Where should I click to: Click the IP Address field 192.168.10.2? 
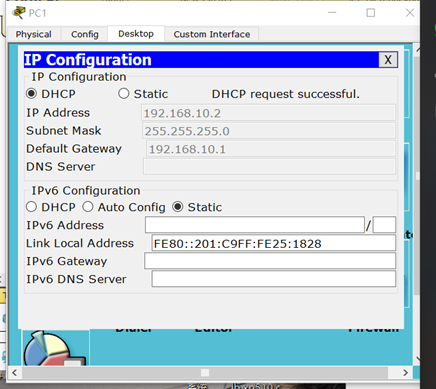point(268,113)
